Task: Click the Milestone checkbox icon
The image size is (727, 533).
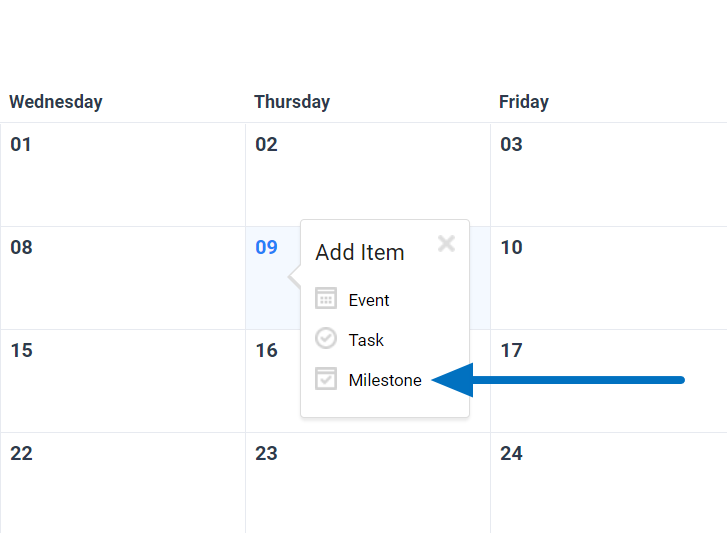Action: 326,379
